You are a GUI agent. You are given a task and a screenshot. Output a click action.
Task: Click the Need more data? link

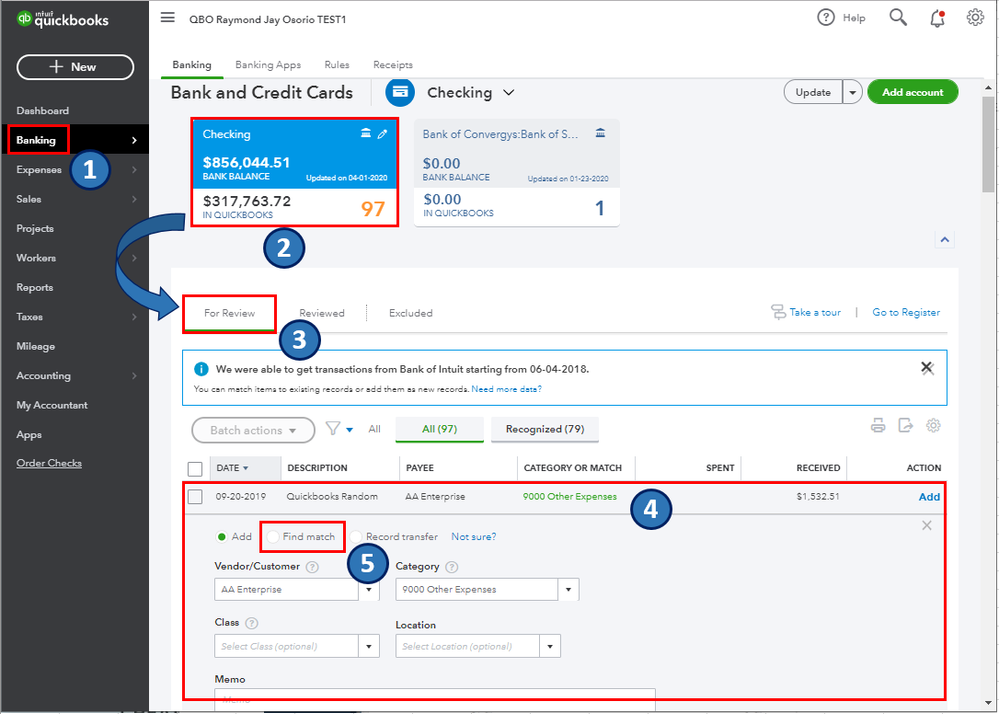(x=507, y=389)
